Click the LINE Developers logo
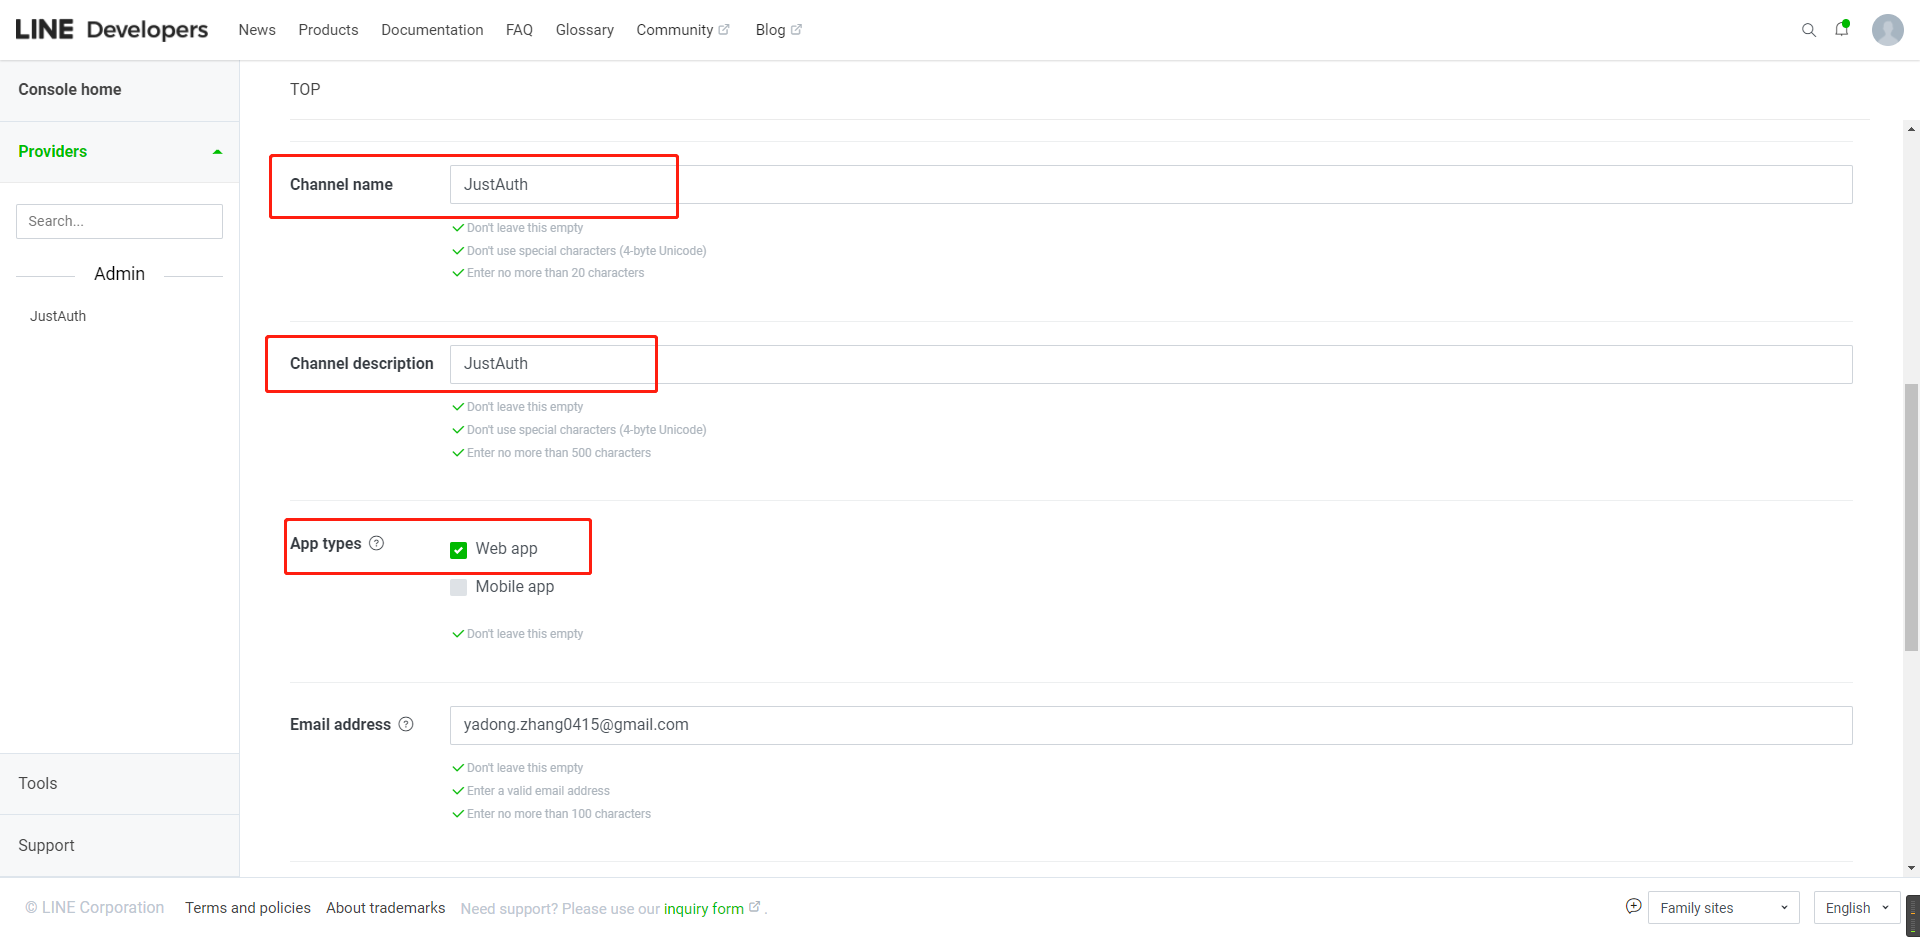Image resolution: width=1920 pixels, height=937 pixels. [x=111, y=30]
